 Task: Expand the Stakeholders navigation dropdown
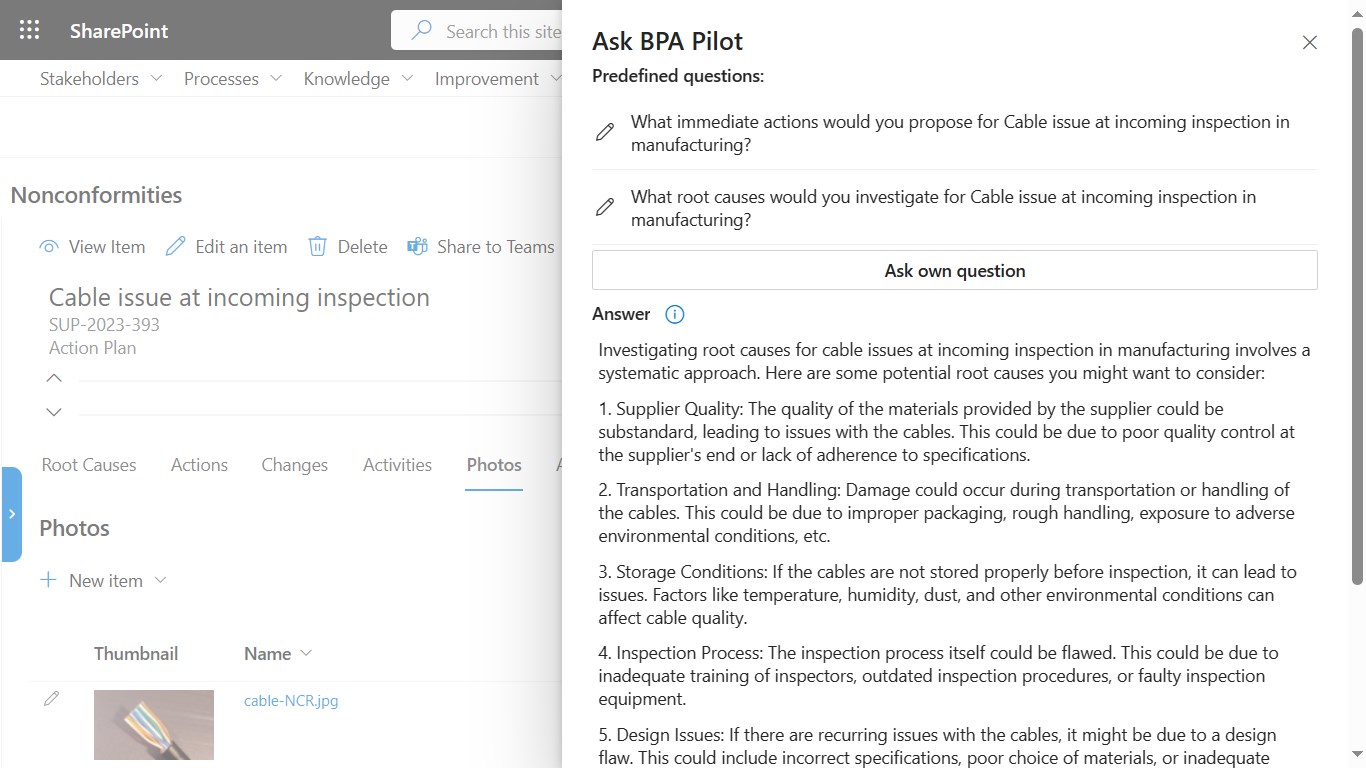[x=156, y=79]
